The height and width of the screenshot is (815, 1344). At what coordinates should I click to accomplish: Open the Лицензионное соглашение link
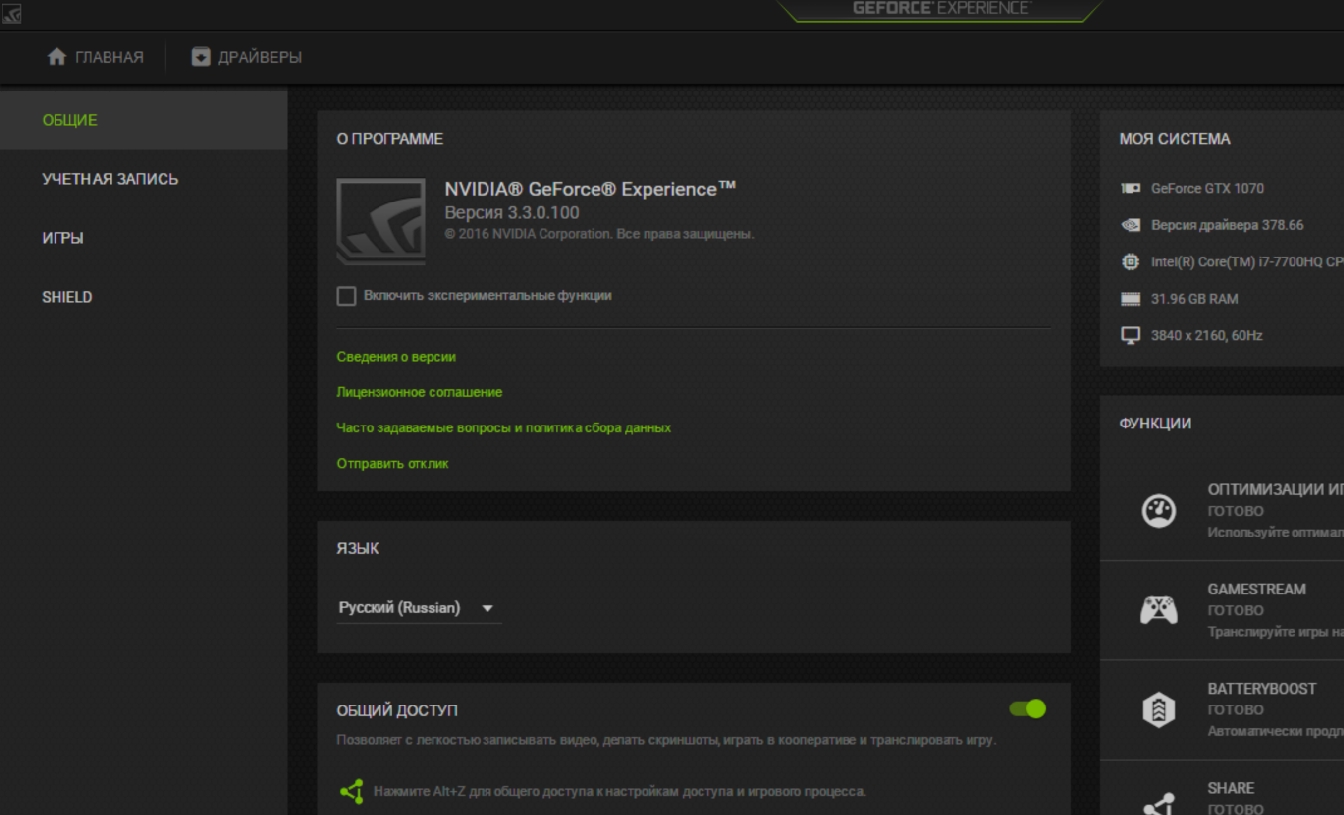tap(419, 392)
